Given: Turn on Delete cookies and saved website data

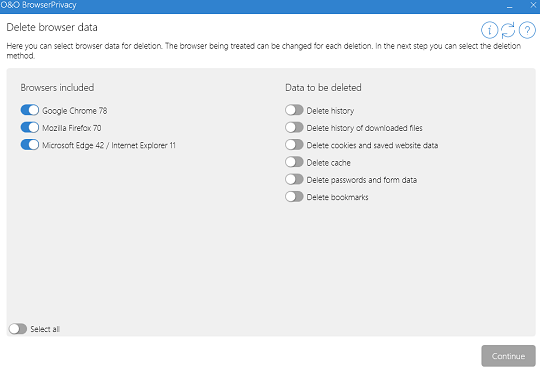Looking at the screenshot, I should 294,145.
